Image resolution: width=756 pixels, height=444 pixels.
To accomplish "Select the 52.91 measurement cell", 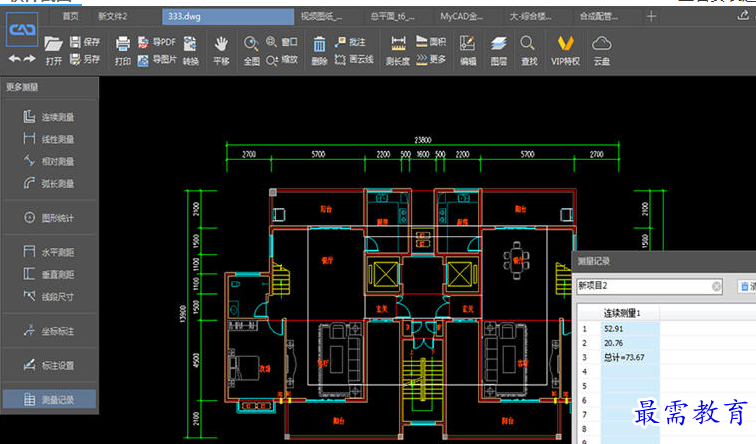I will (630, 329).
